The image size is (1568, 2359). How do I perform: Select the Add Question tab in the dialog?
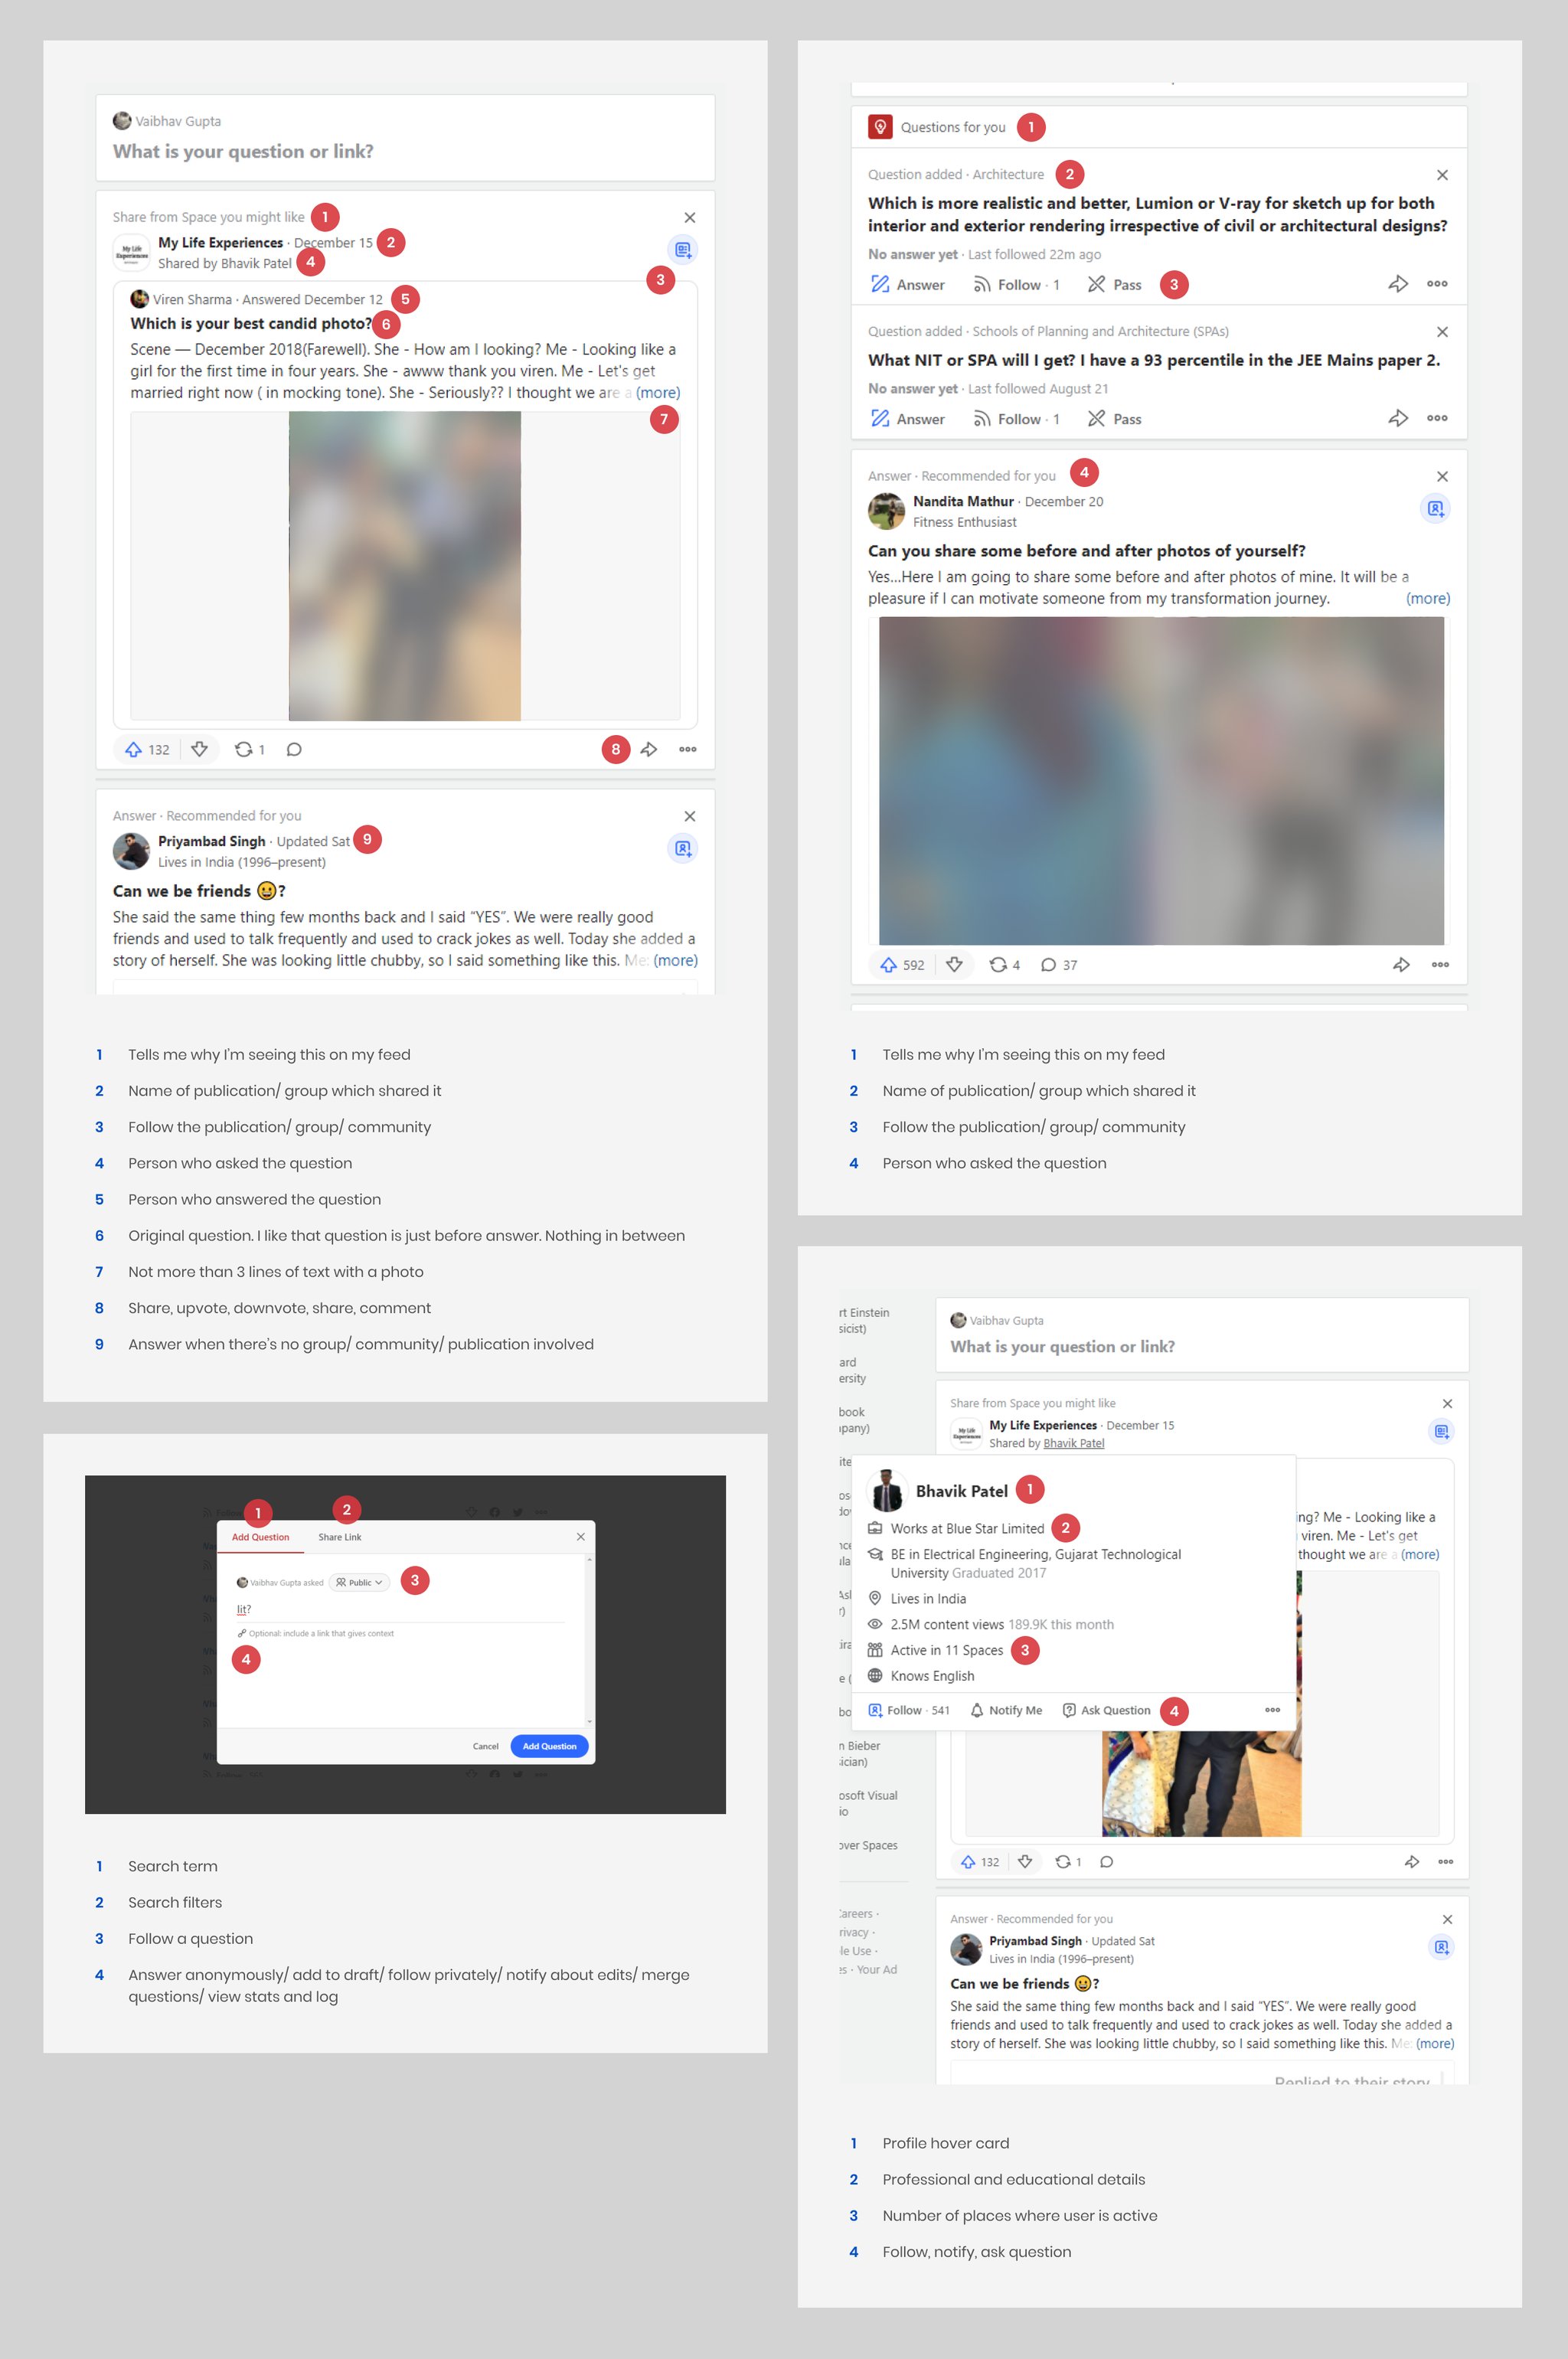point(260,1537)
